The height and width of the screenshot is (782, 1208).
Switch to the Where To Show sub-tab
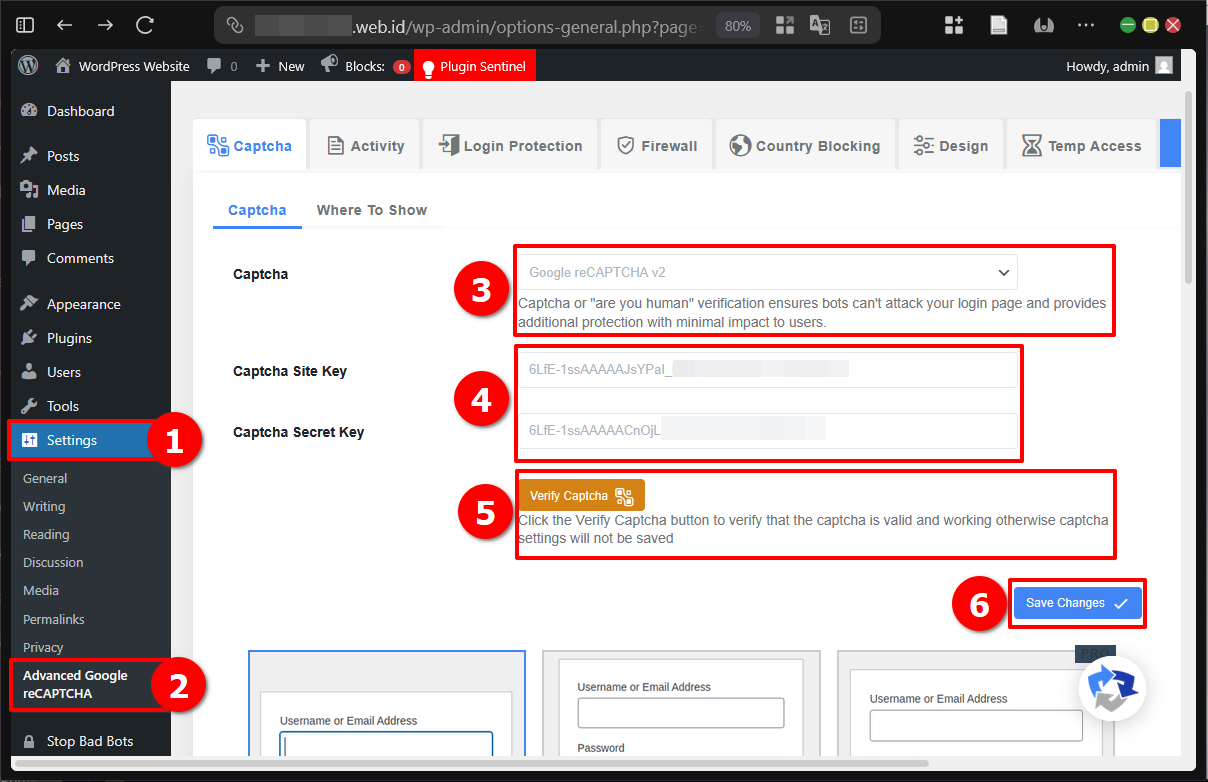pyautogui.click(x=372, y=210)
